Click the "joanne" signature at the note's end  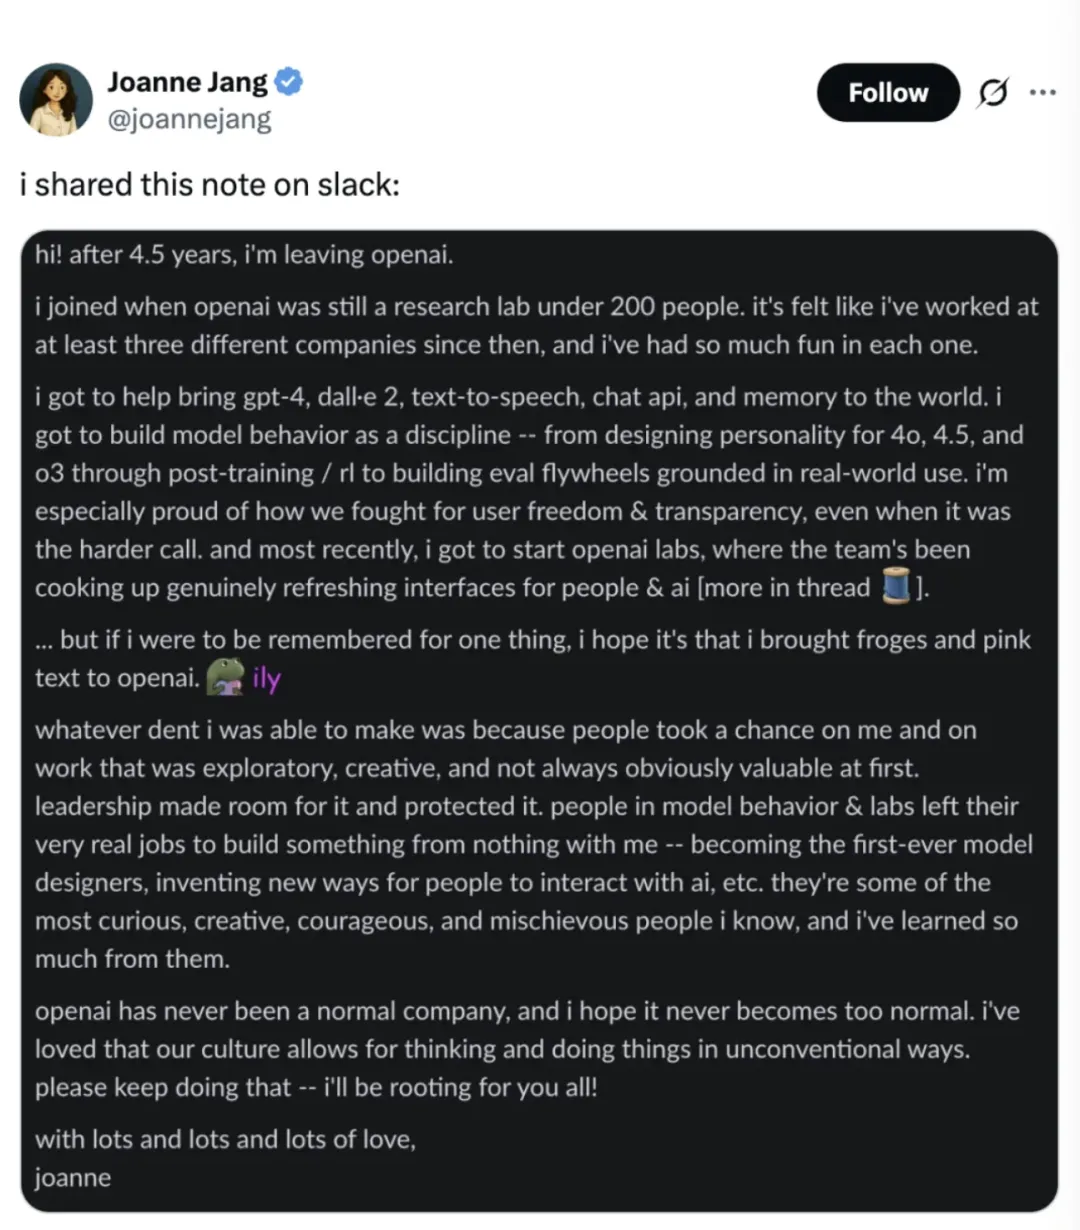(x=73, y=1177)
